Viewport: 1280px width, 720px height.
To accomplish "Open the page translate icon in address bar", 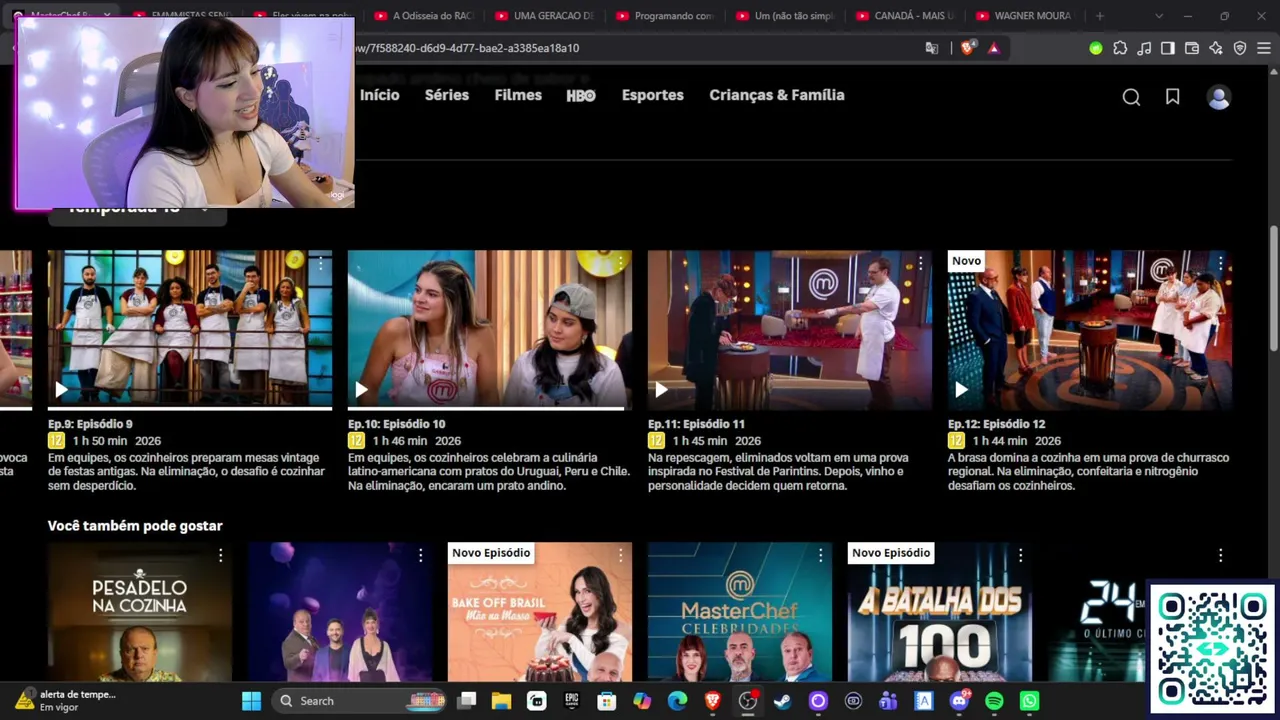I will (932, 48).
